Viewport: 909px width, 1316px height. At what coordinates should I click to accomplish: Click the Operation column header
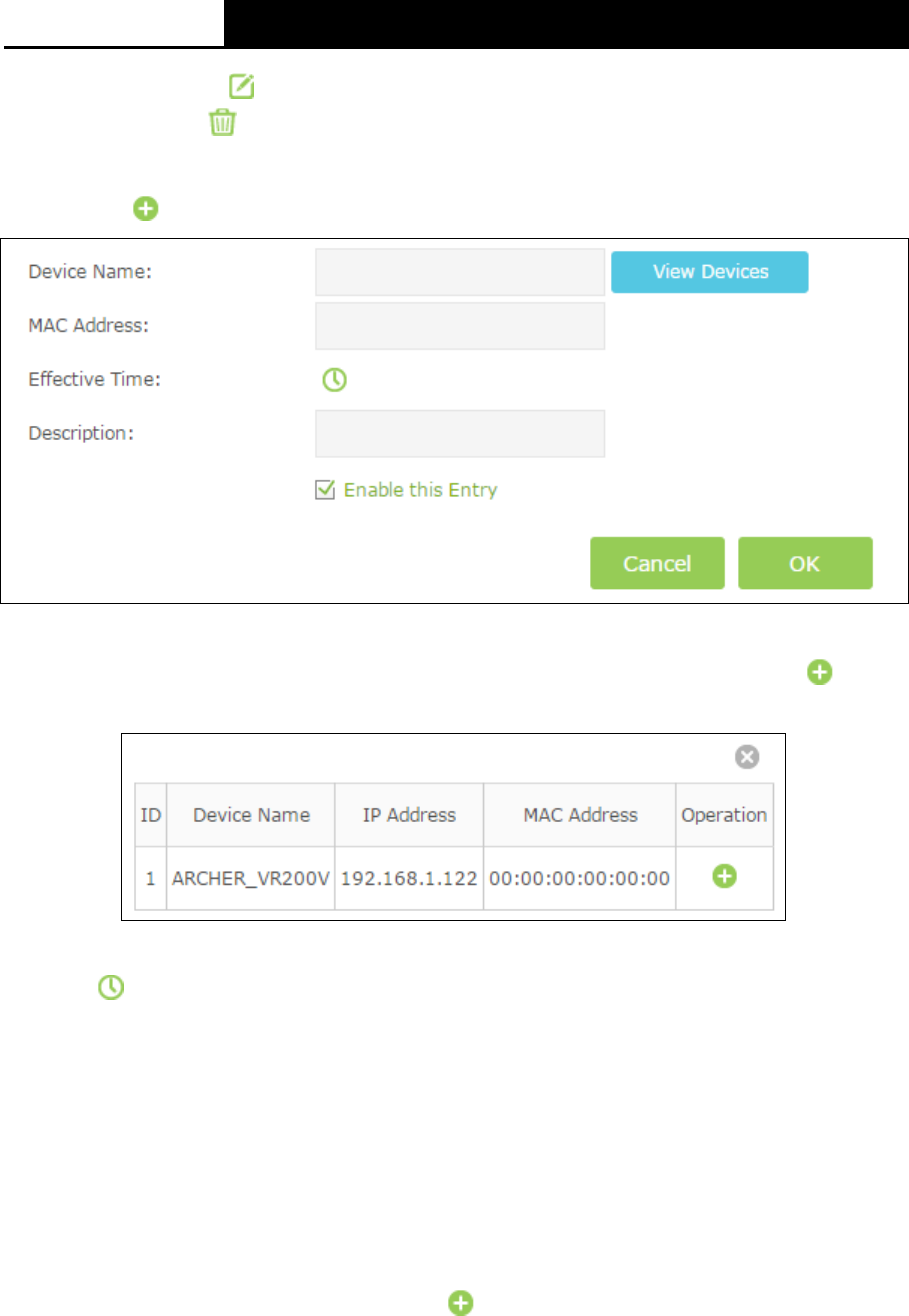click(x=724, y=815)
